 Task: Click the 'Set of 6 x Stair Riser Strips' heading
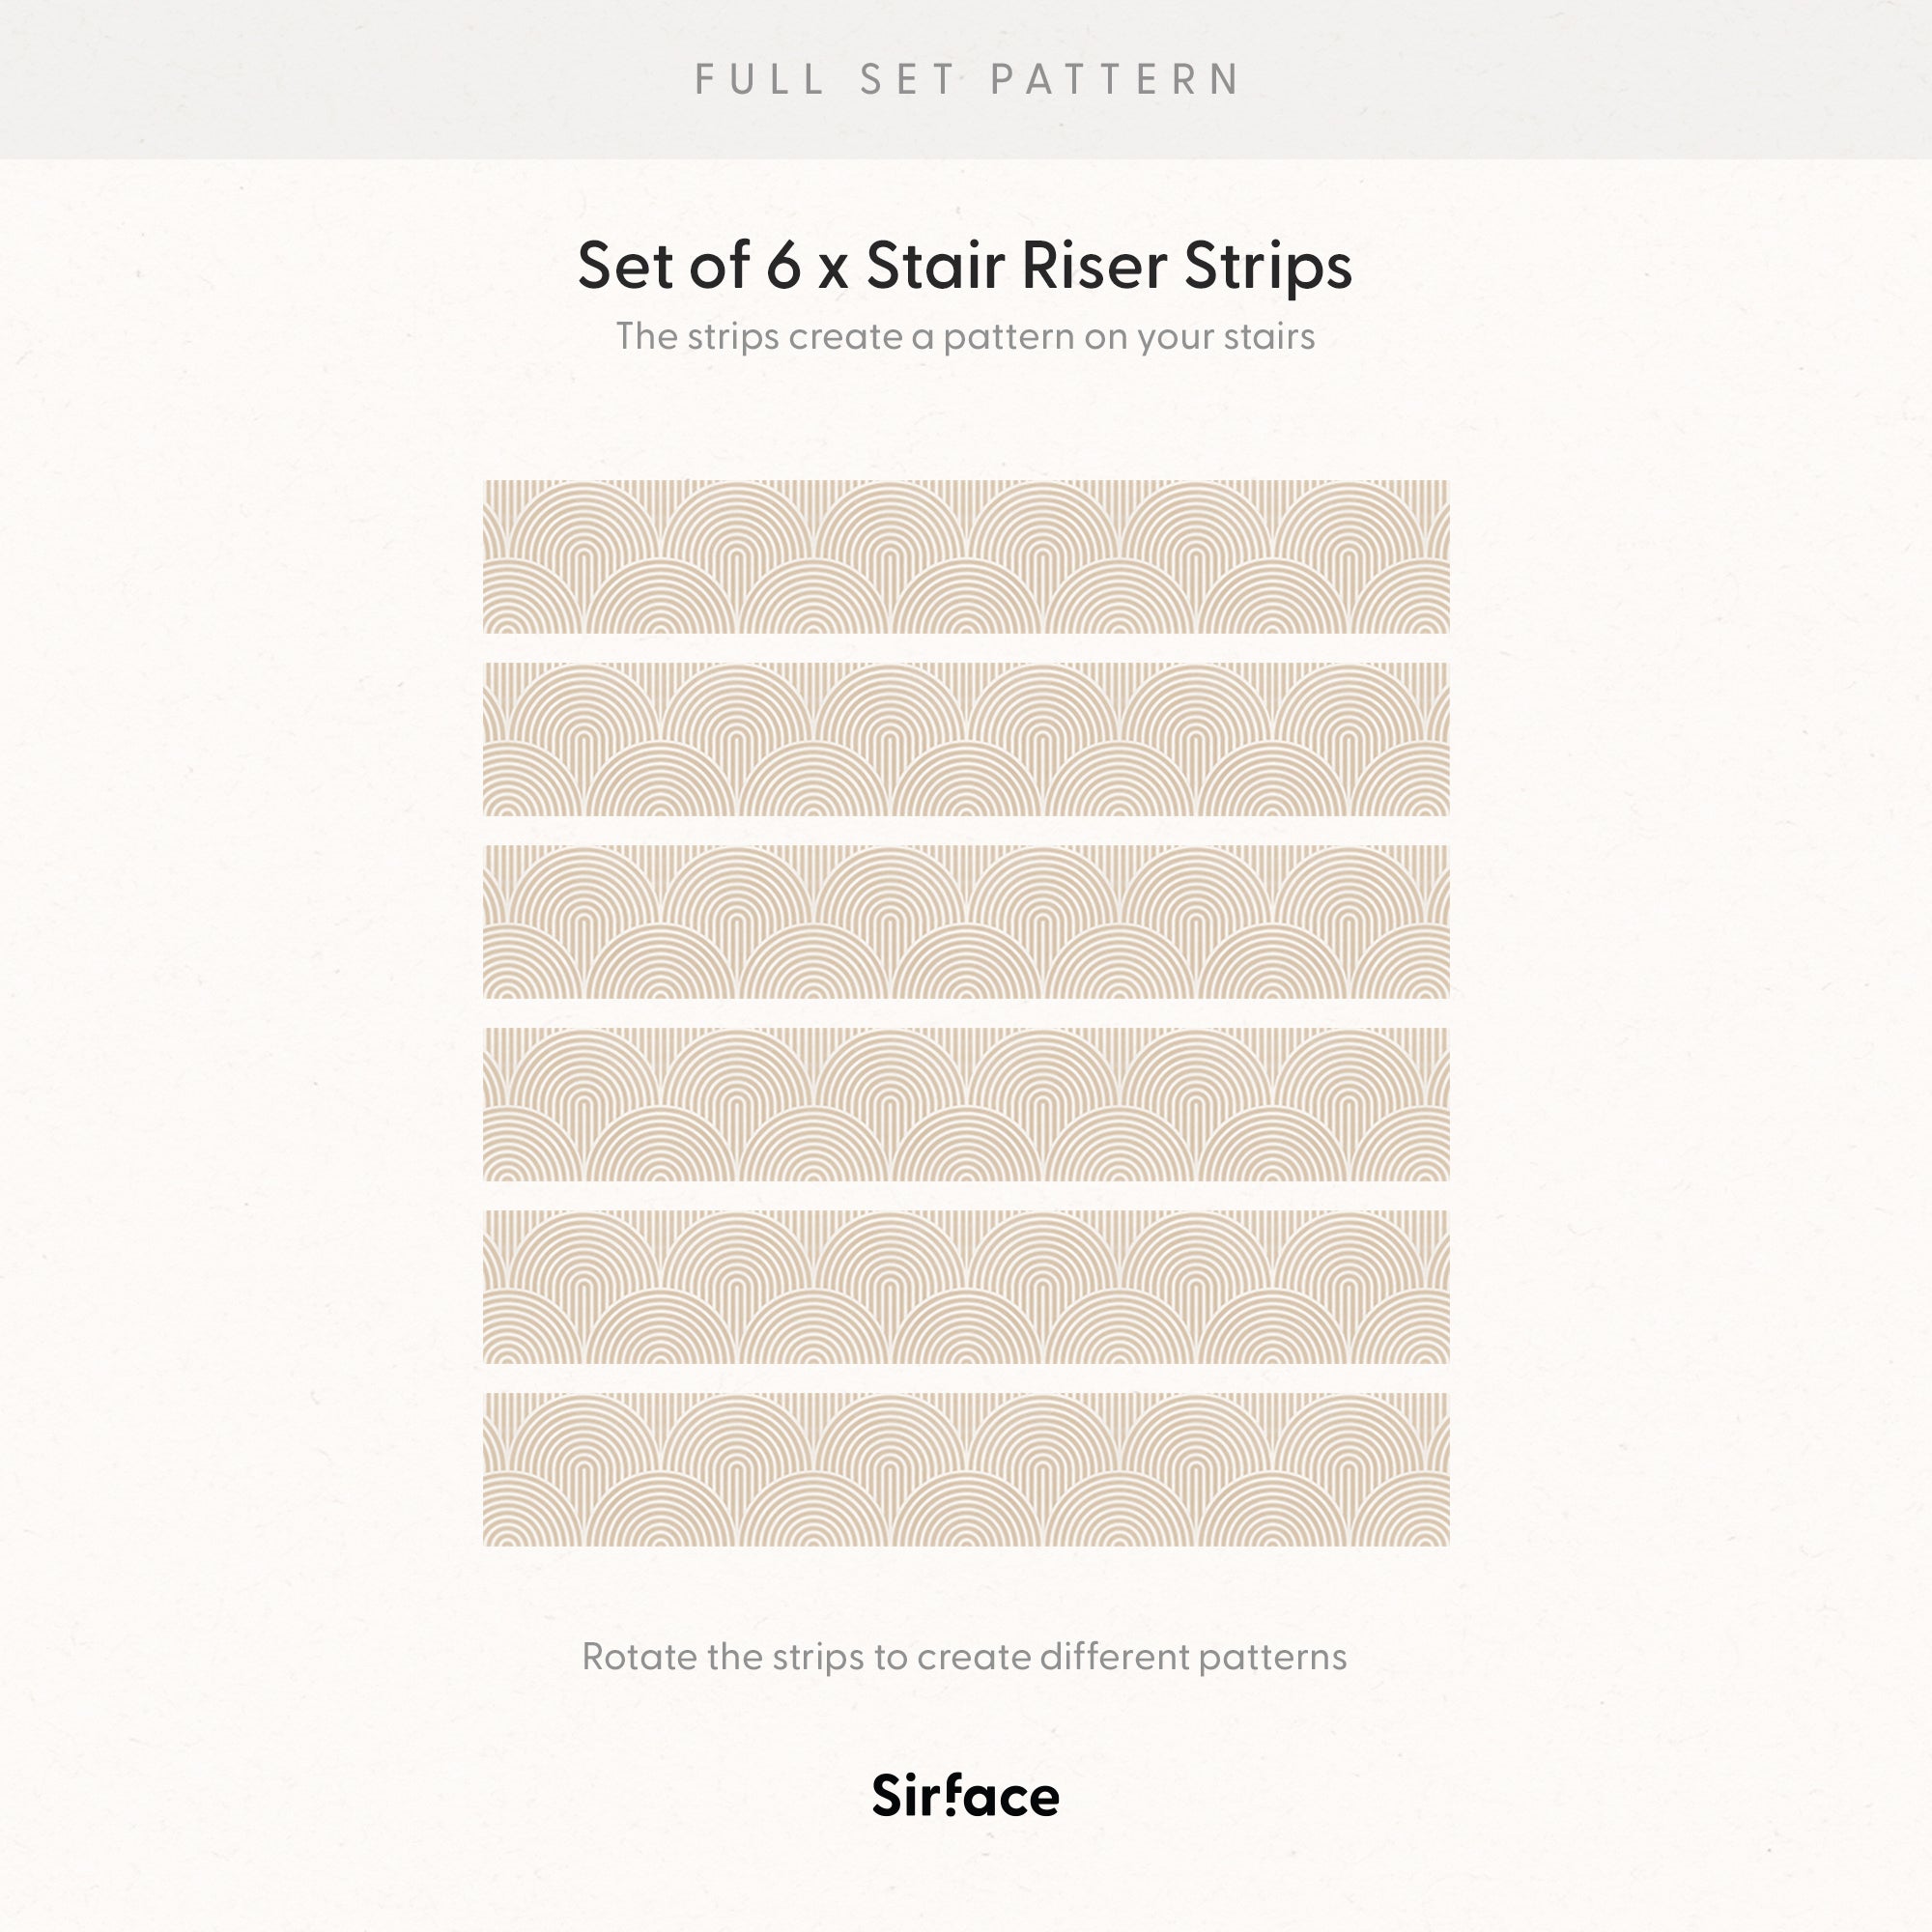pyautogui.click(x=965, y=266)
